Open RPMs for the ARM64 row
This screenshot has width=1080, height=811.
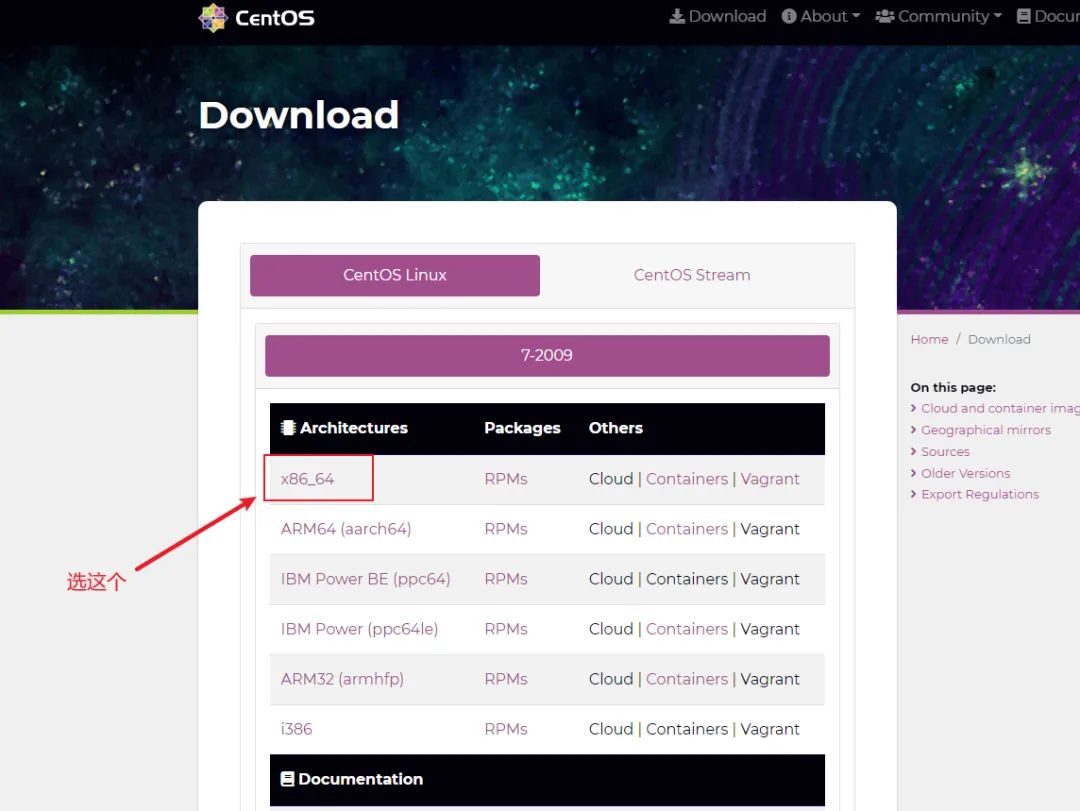[506, 529]
